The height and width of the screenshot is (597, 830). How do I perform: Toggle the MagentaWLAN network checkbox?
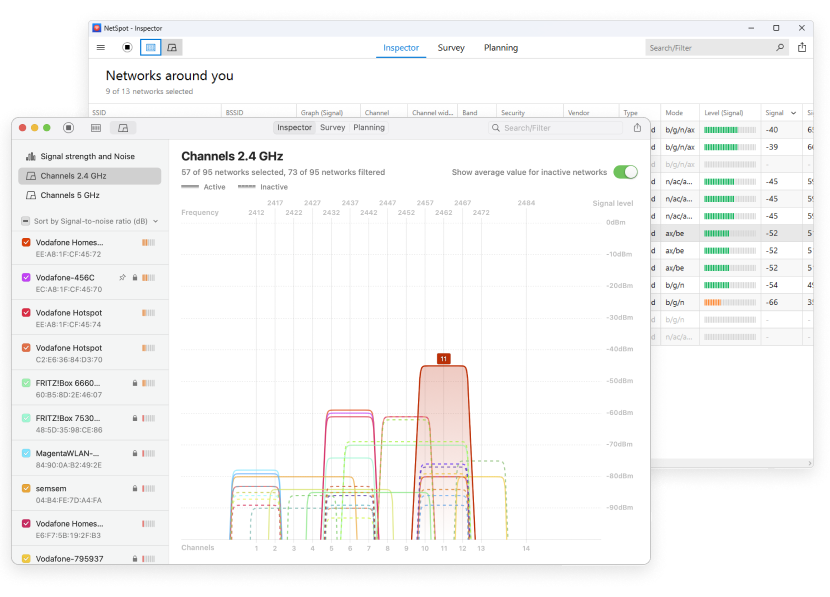click(26, 454)
